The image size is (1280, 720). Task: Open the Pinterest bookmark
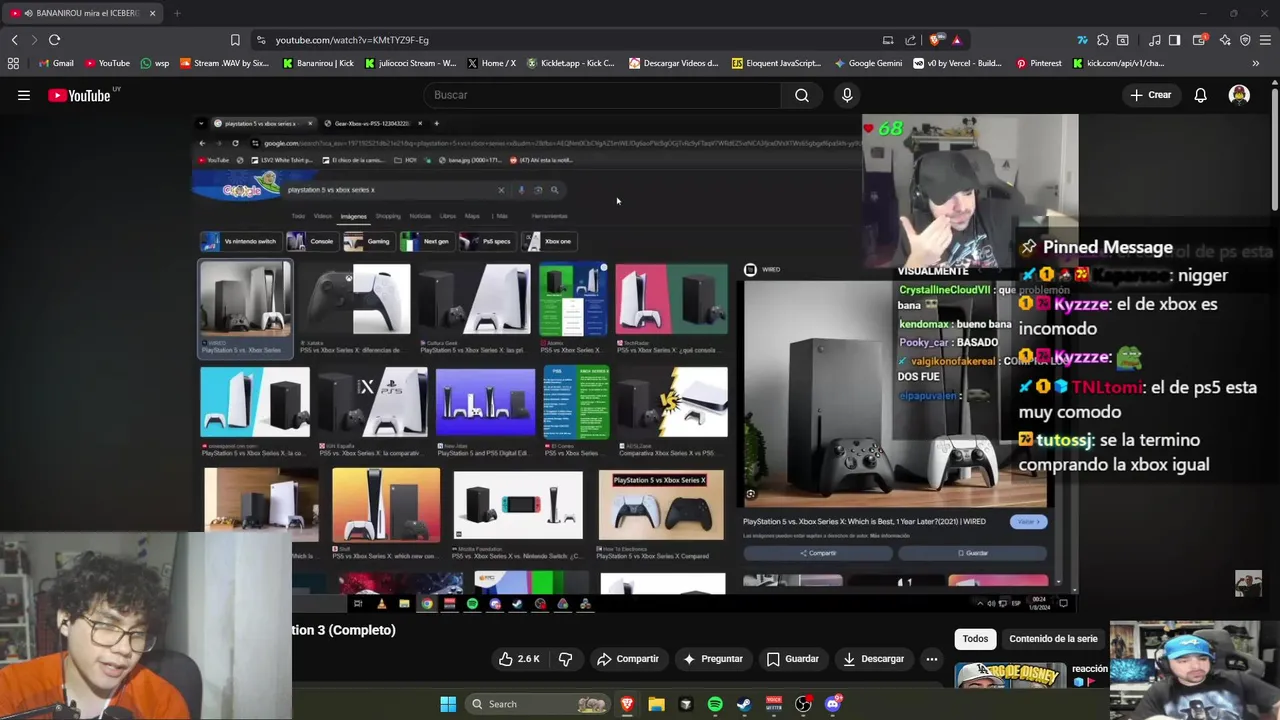coord(1039,63)
